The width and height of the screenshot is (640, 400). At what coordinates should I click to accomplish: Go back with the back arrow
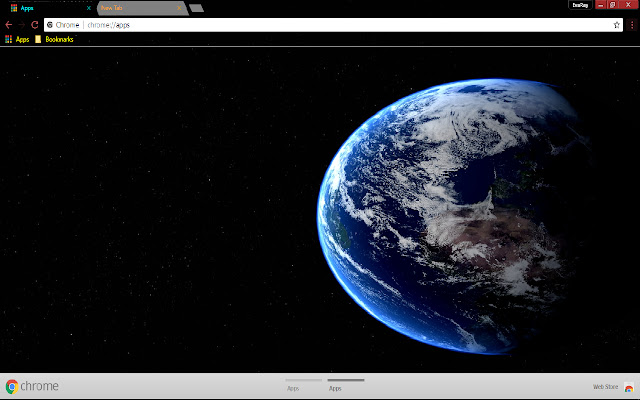pos(9,25)
